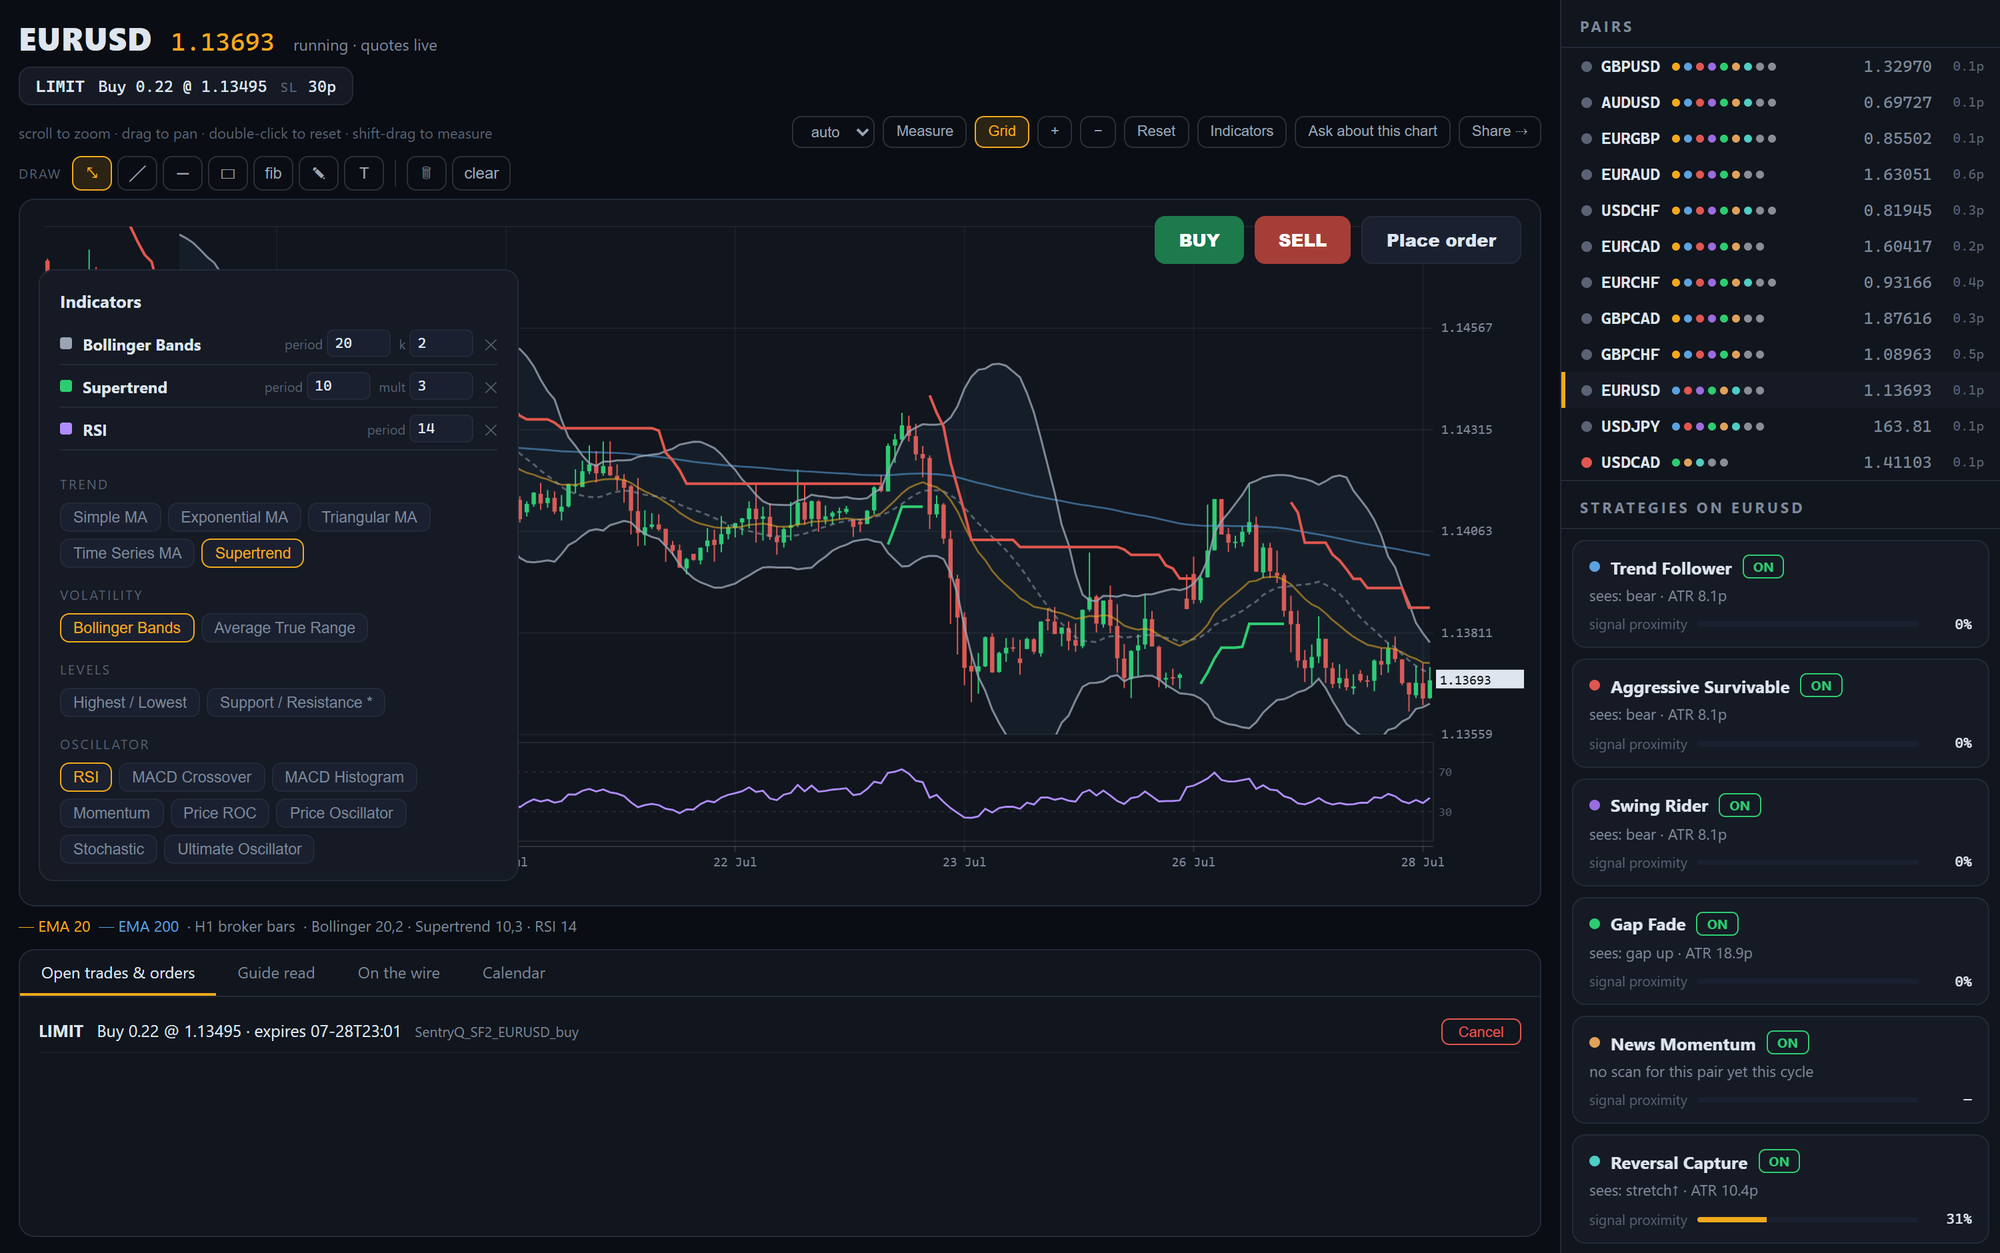
Task: Disable the RSI oscillator chip
Action: pos(86,777)
